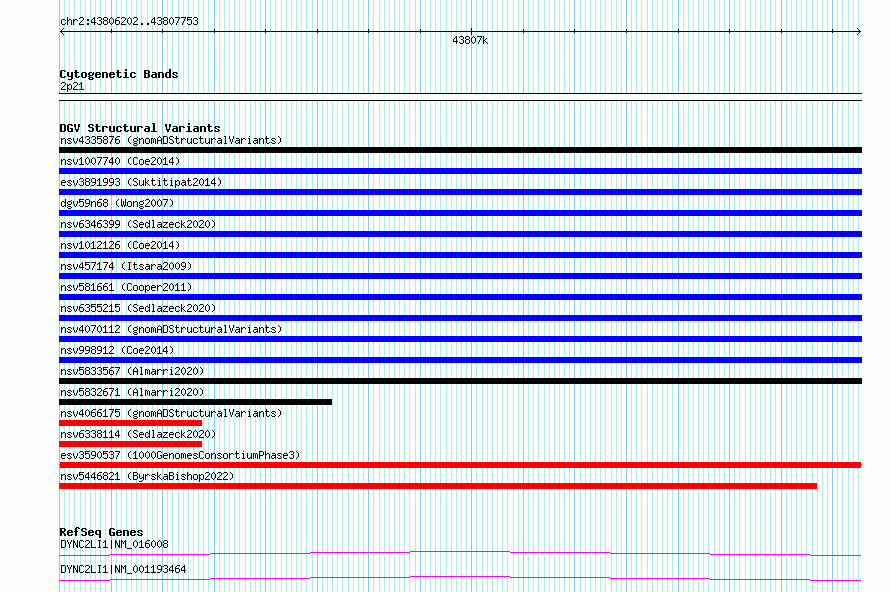Click the blue bar of nsv4070112

coord(460,339)
